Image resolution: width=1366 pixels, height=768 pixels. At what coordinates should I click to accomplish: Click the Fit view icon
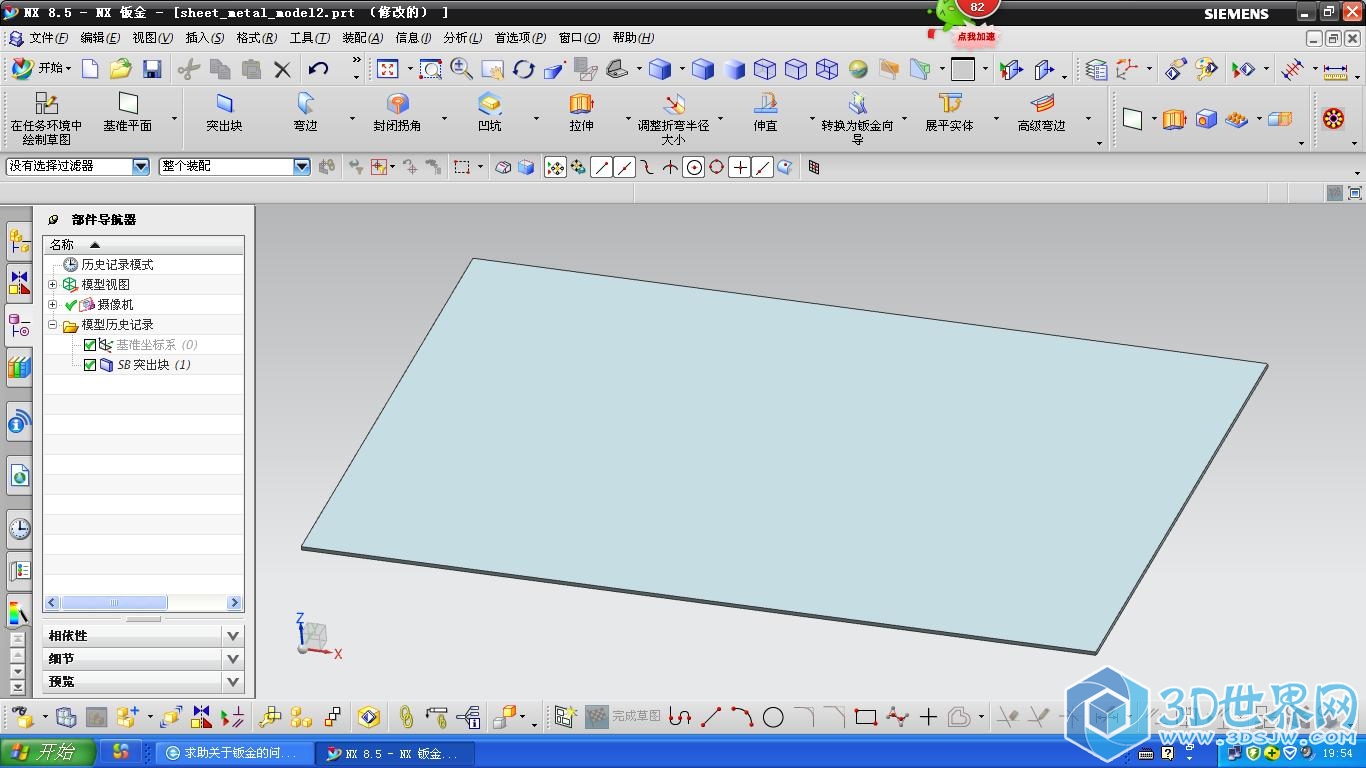tap(388, 69)
